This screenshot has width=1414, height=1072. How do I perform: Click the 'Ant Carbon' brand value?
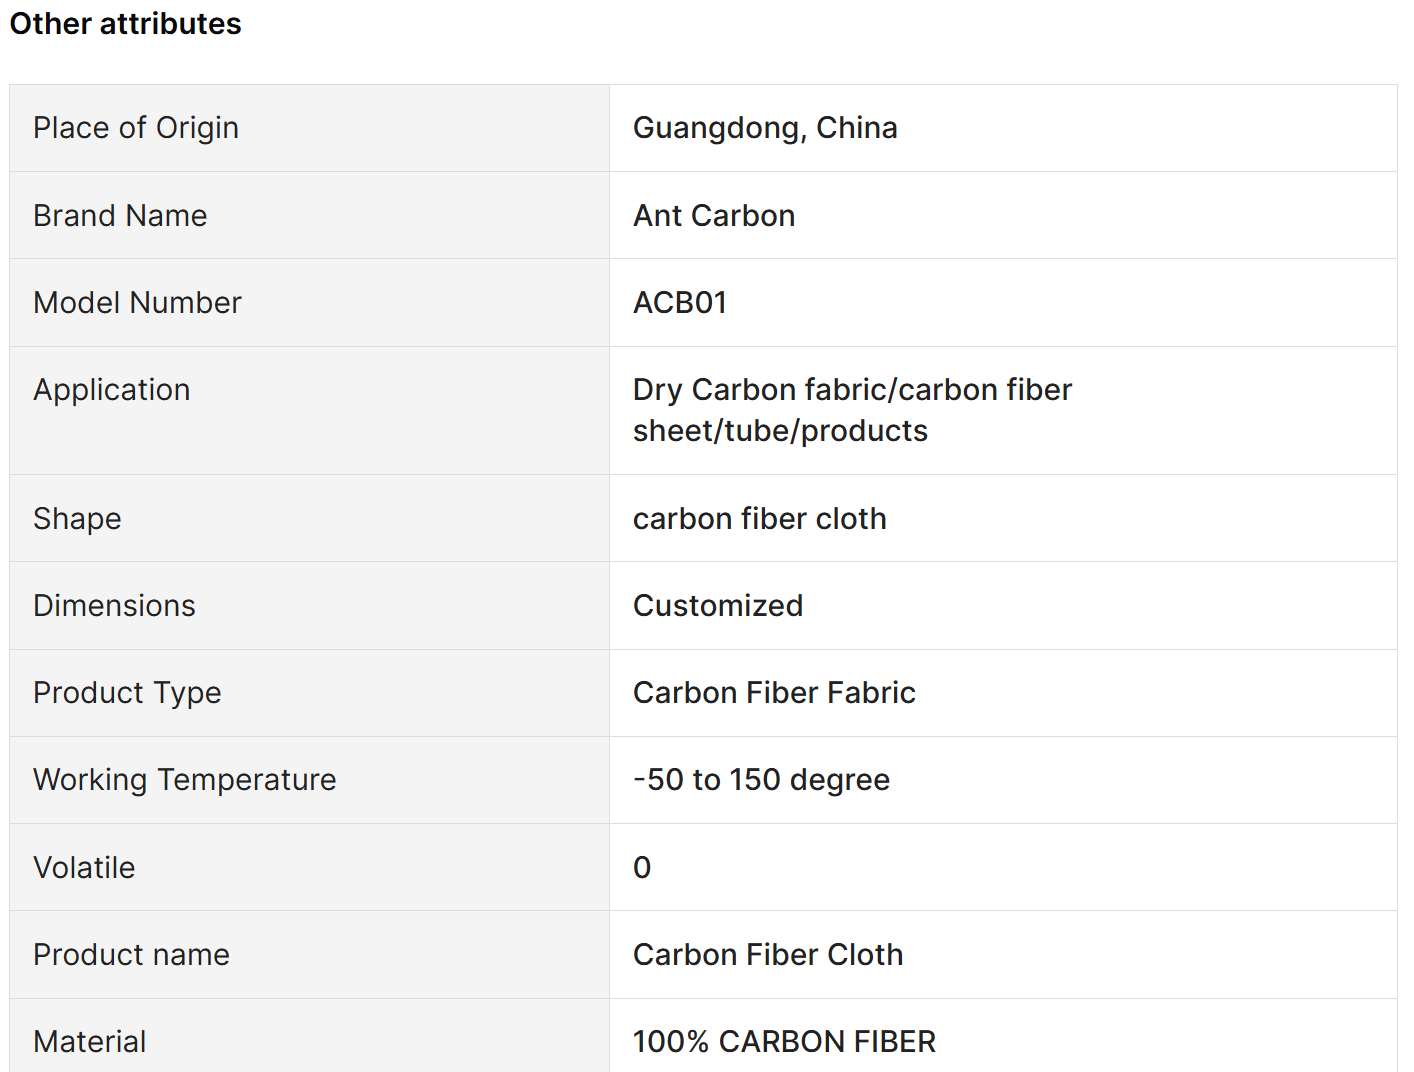pos(714,216)
